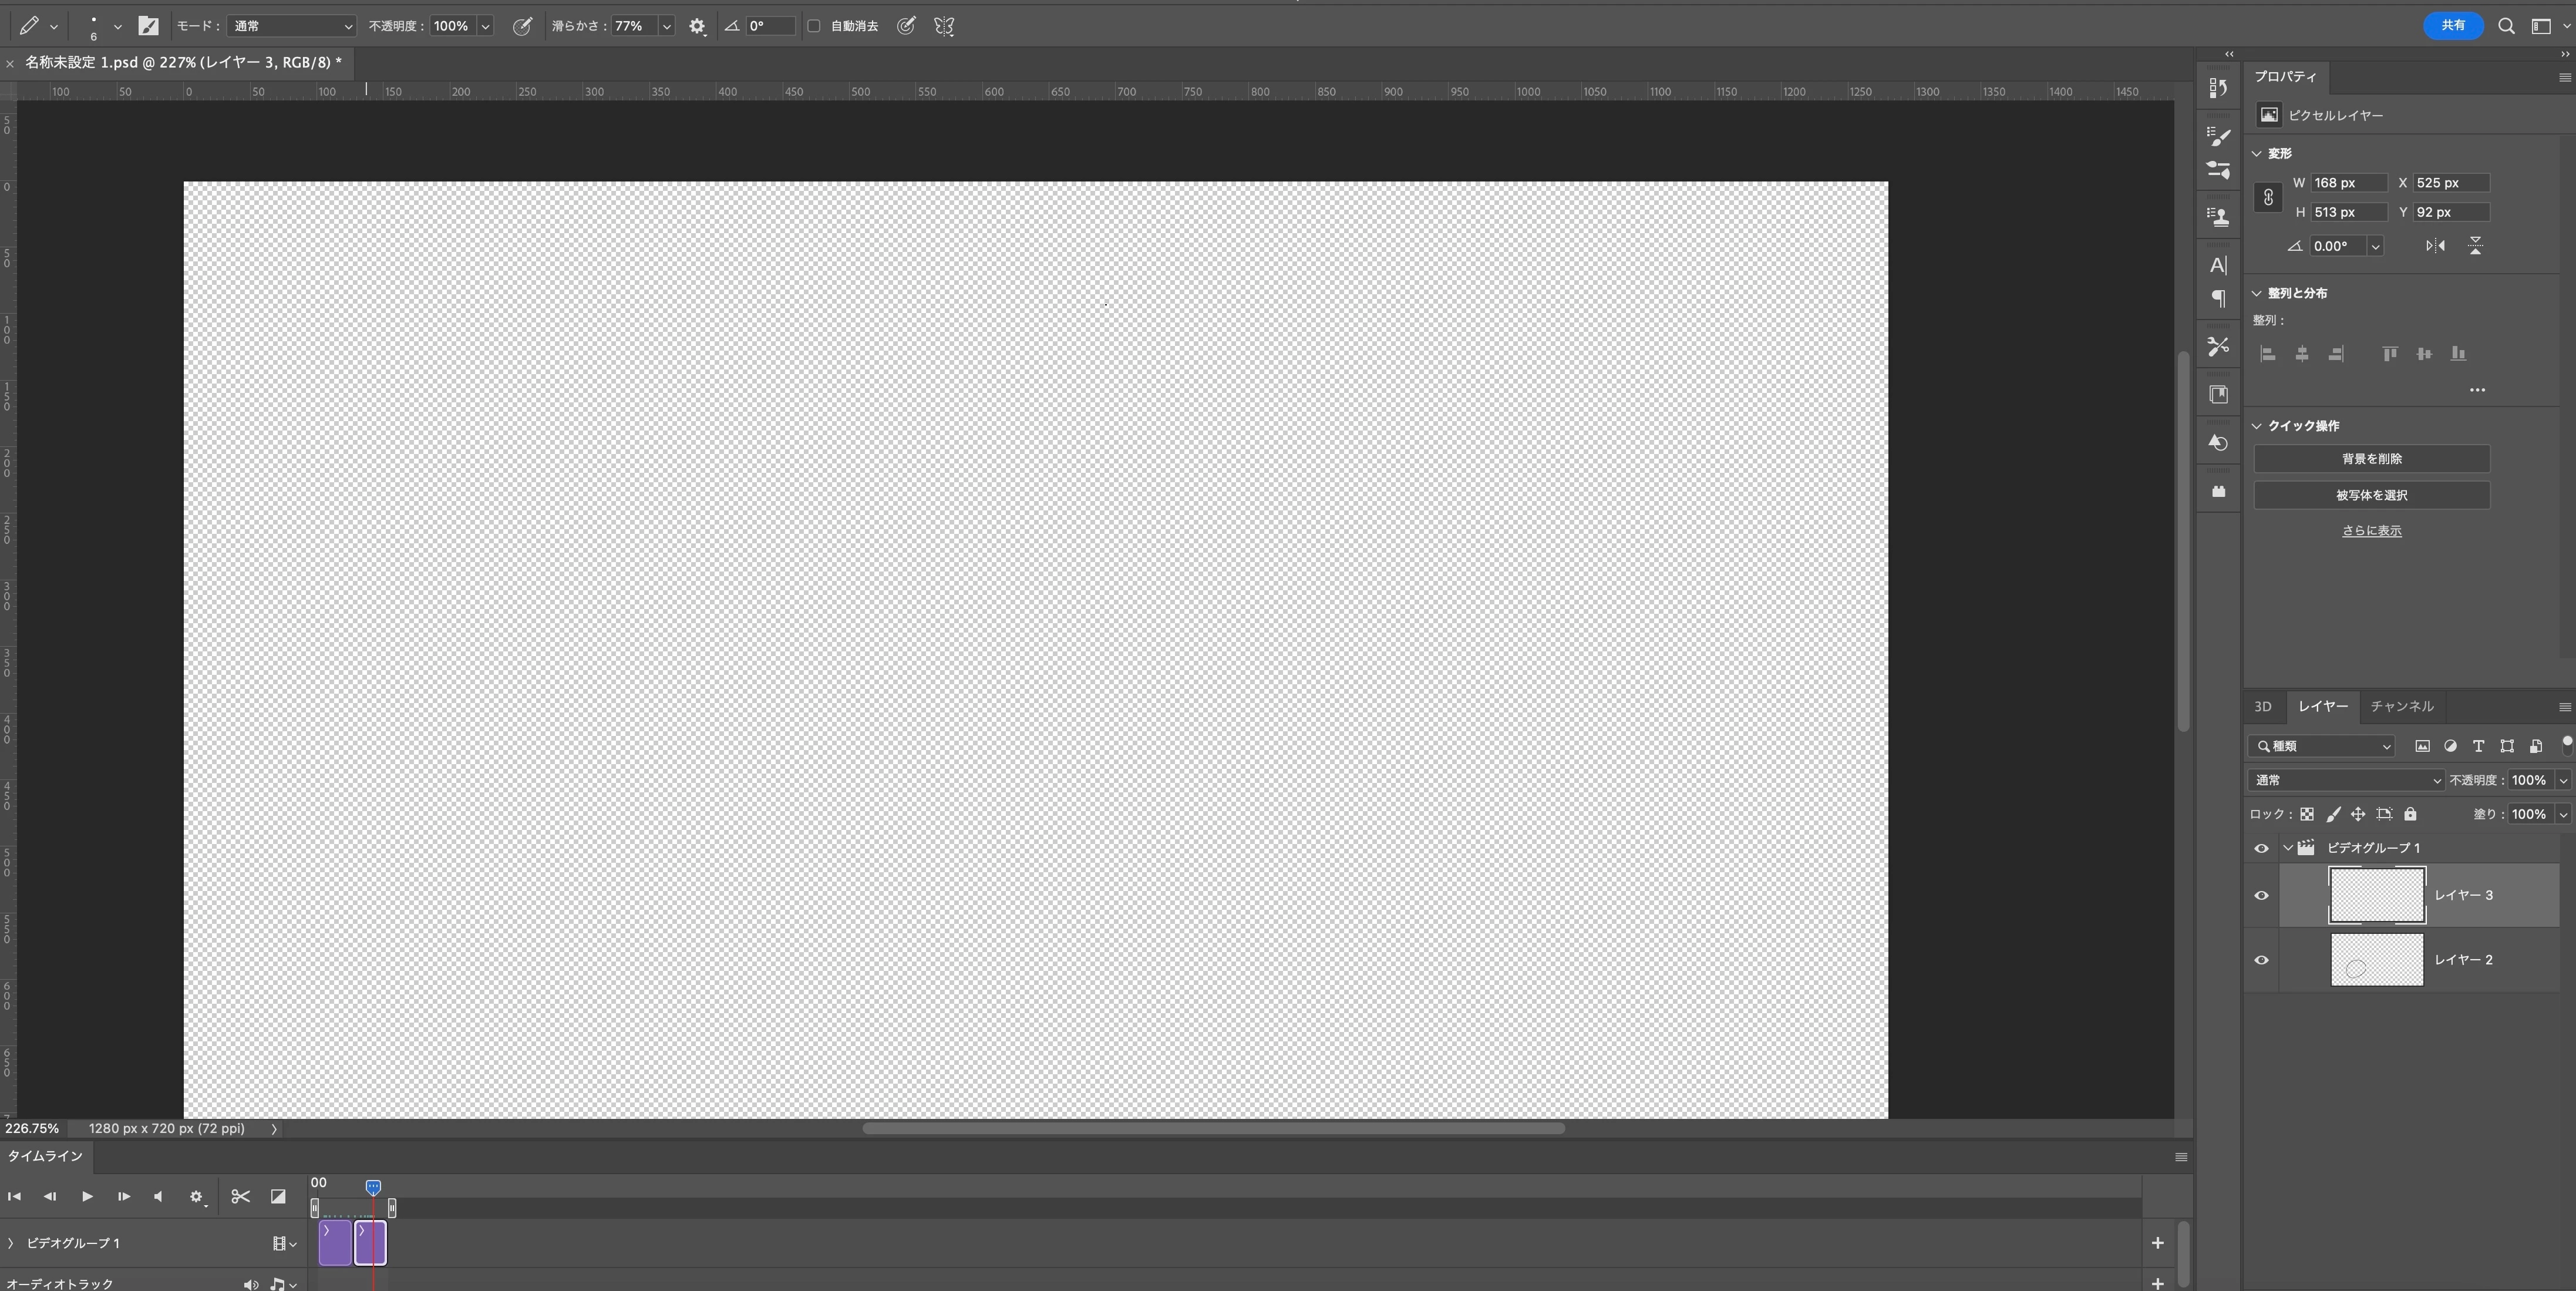
Task: Flip horizontally in Properties transform
Action: pyautogui.click(x=2435, y=246)
